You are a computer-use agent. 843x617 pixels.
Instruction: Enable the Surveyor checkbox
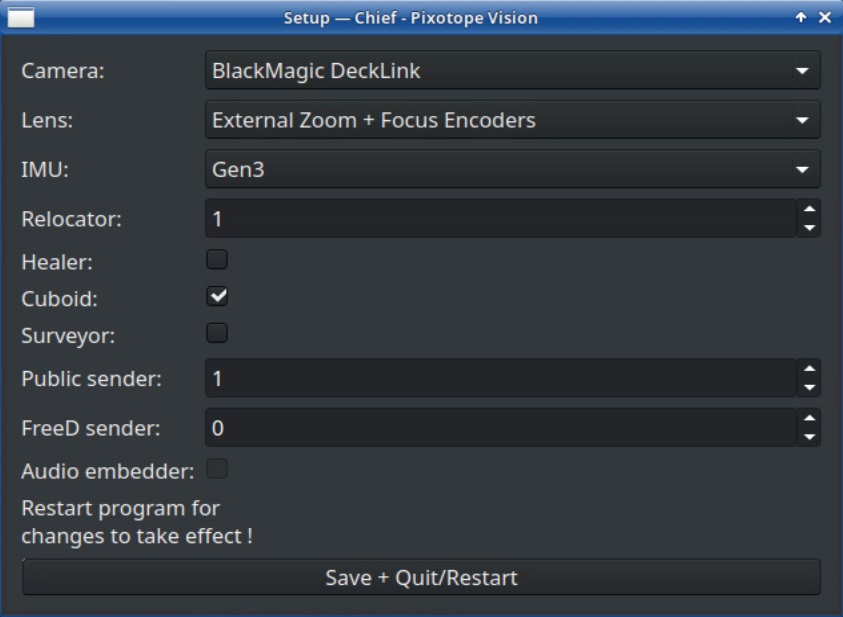tap(217, 333)
